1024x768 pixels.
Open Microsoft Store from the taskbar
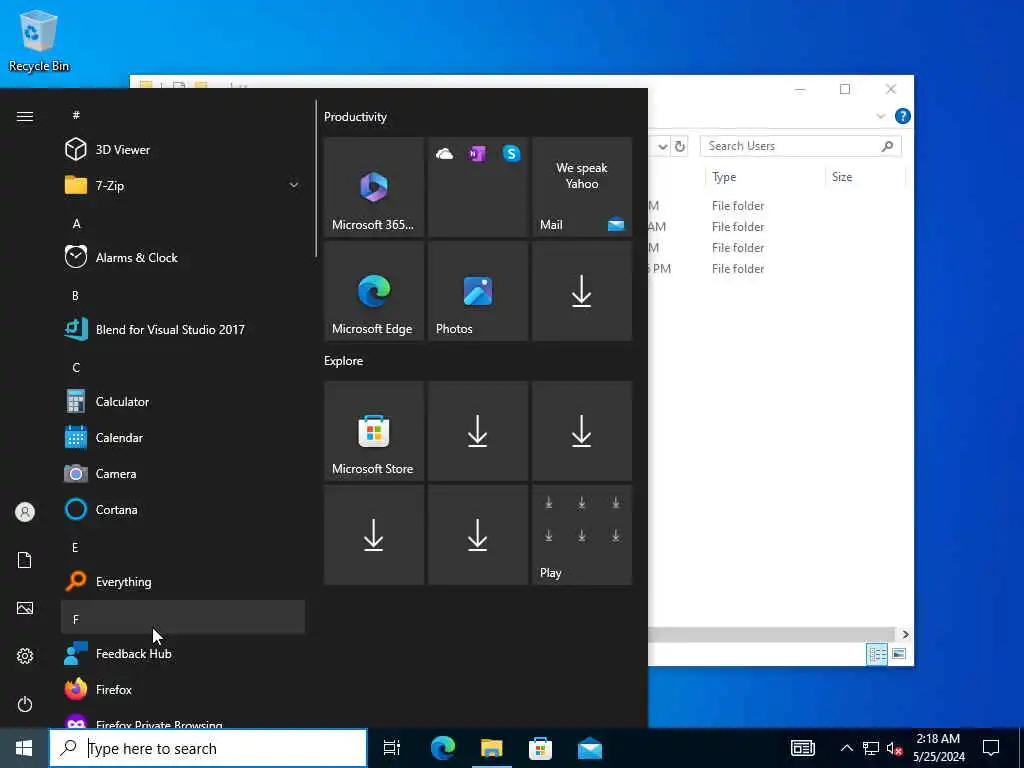pos(541,748)
